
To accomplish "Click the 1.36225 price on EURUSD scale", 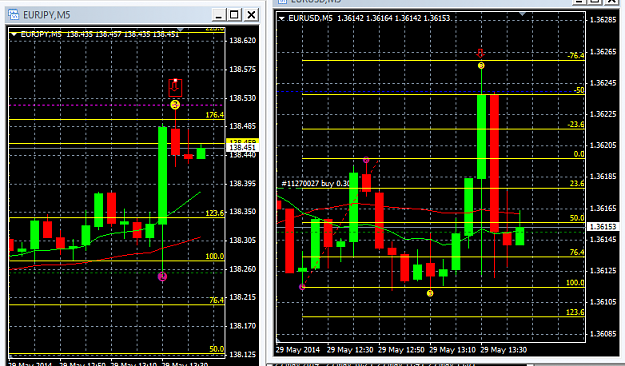I will tap(603, 114).
